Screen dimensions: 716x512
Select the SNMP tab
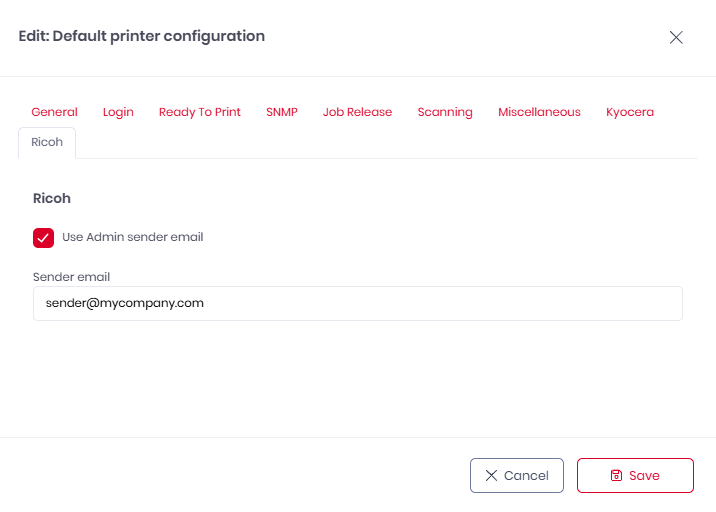(282, 112)
